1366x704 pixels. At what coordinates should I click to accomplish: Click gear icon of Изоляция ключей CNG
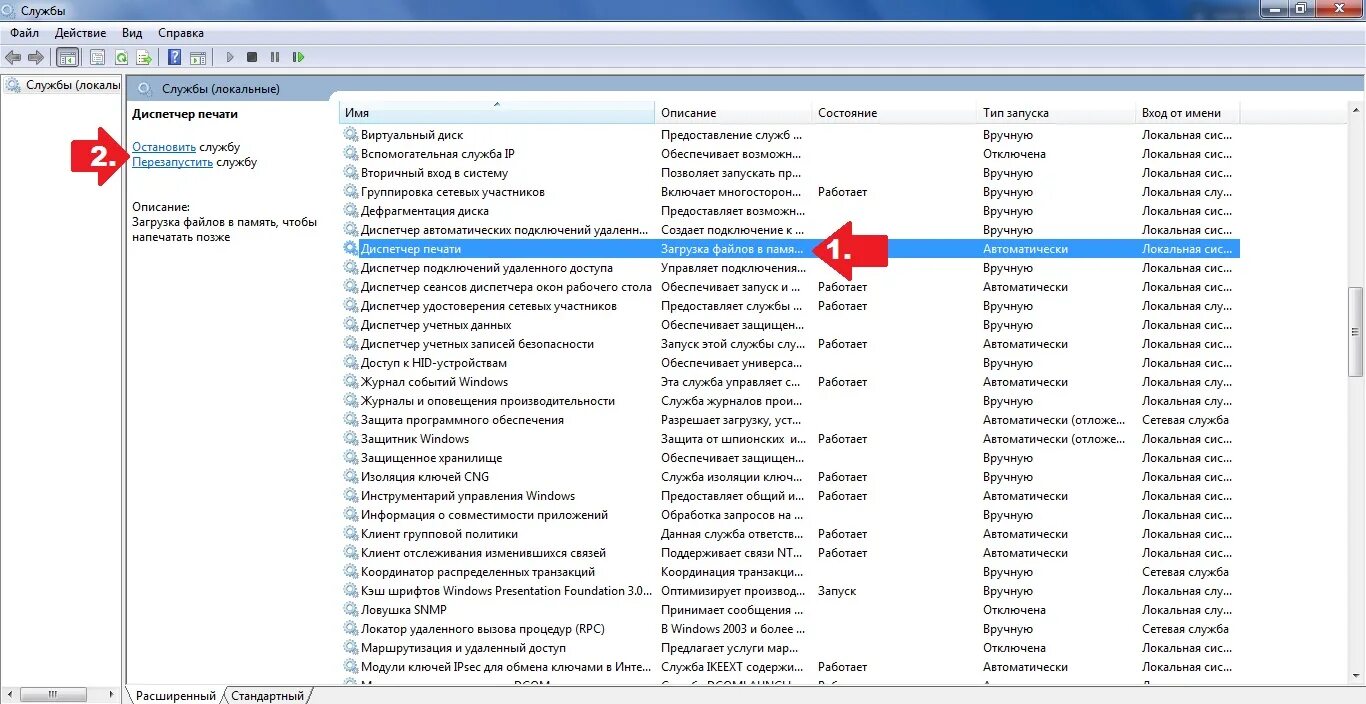tap(350, 477)
